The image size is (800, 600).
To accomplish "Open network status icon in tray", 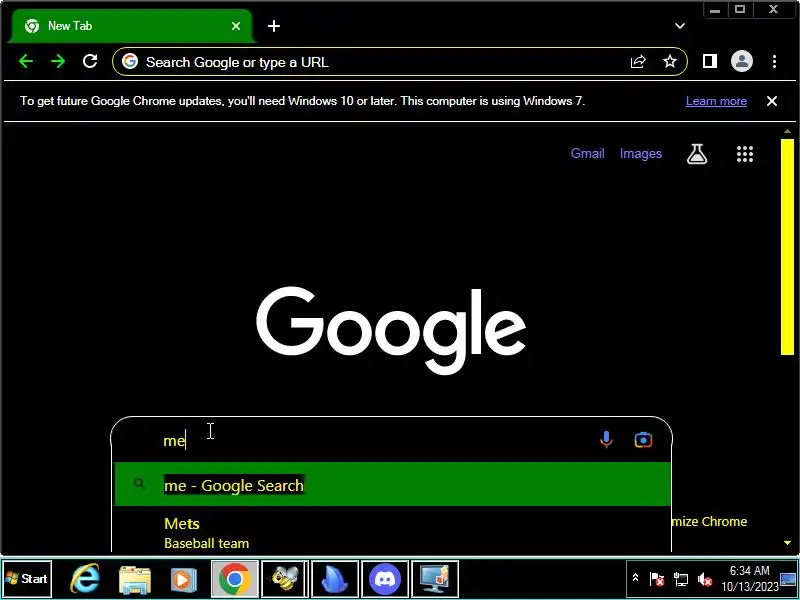I will pyautogui.click(x=681, y=579).
